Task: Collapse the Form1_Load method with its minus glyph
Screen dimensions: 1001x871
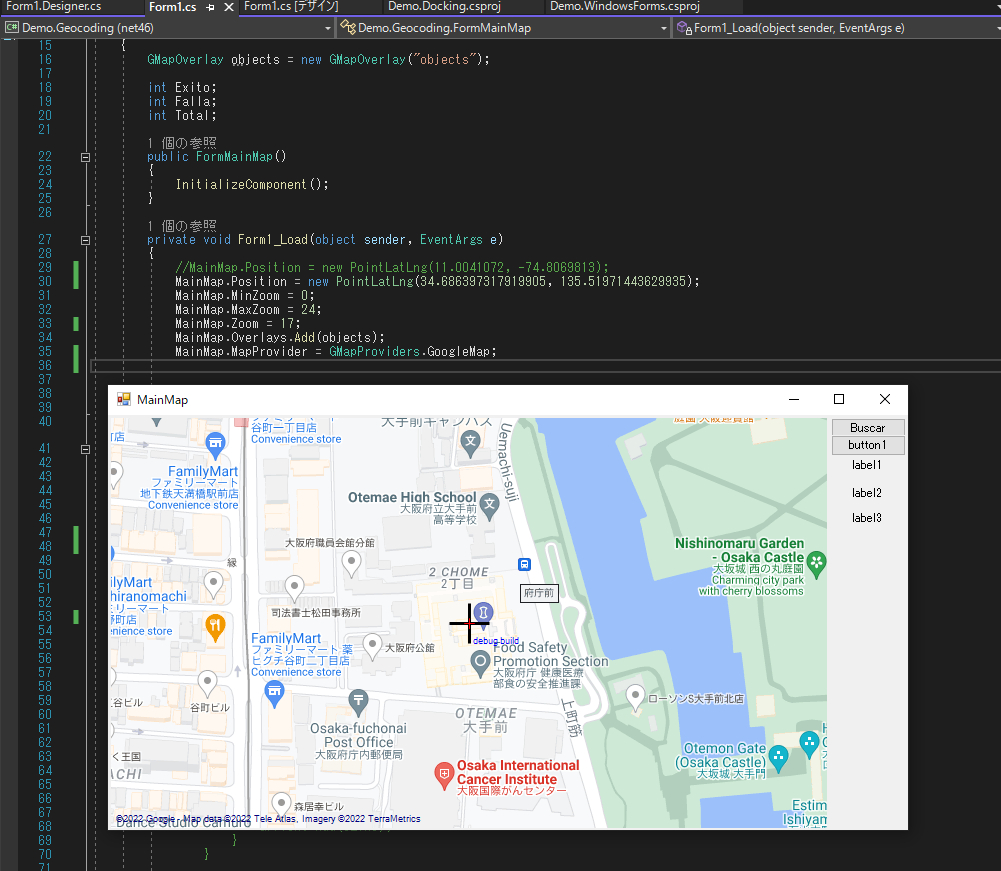Action: click(x=85, y=240)
